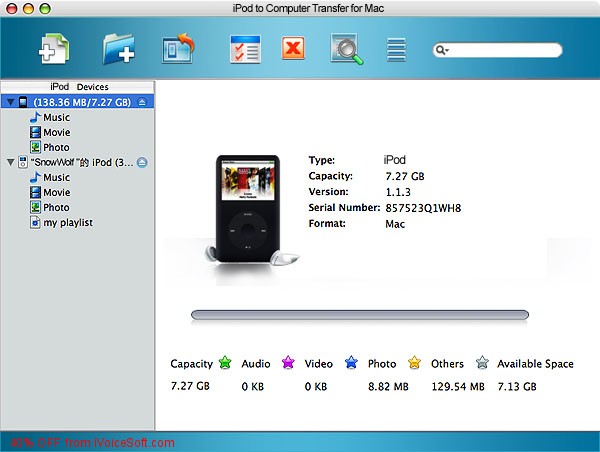Click the black iPod device image
Screen dimensions: 600x452
[248, 209]
